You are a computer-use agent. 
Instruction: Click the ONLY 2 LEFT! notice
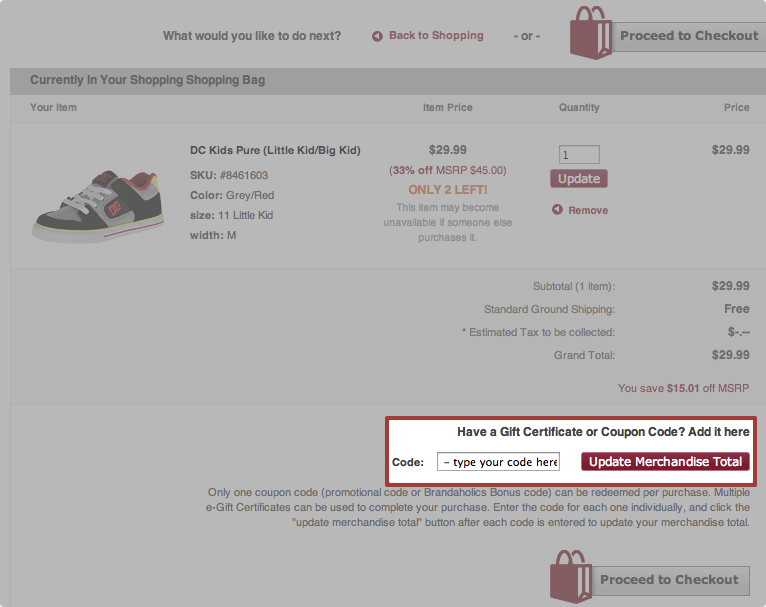point(446,190)
